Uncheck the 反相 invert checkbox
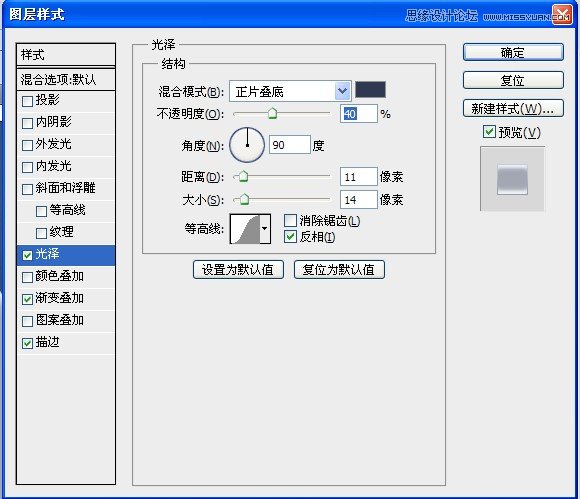 pos(290,237)
